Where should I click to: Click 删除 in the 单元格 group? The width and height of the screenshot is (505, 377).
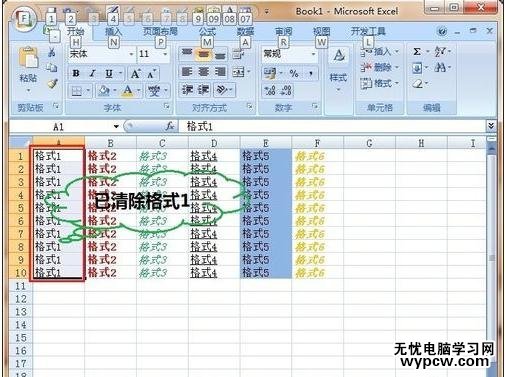[x=380, y=68]
